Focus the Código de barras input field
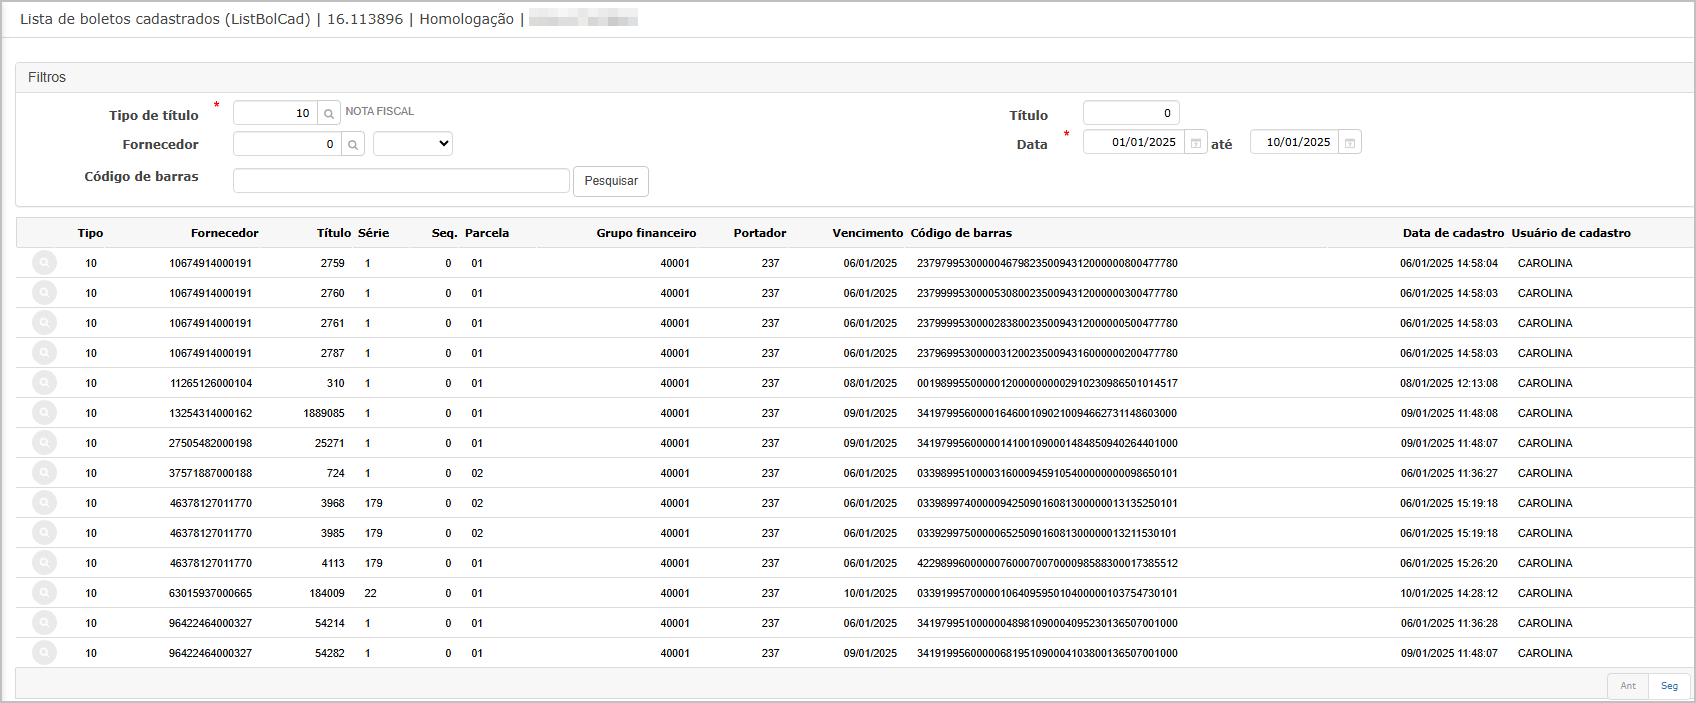The image size is (1696, 703). click(401, 180)
